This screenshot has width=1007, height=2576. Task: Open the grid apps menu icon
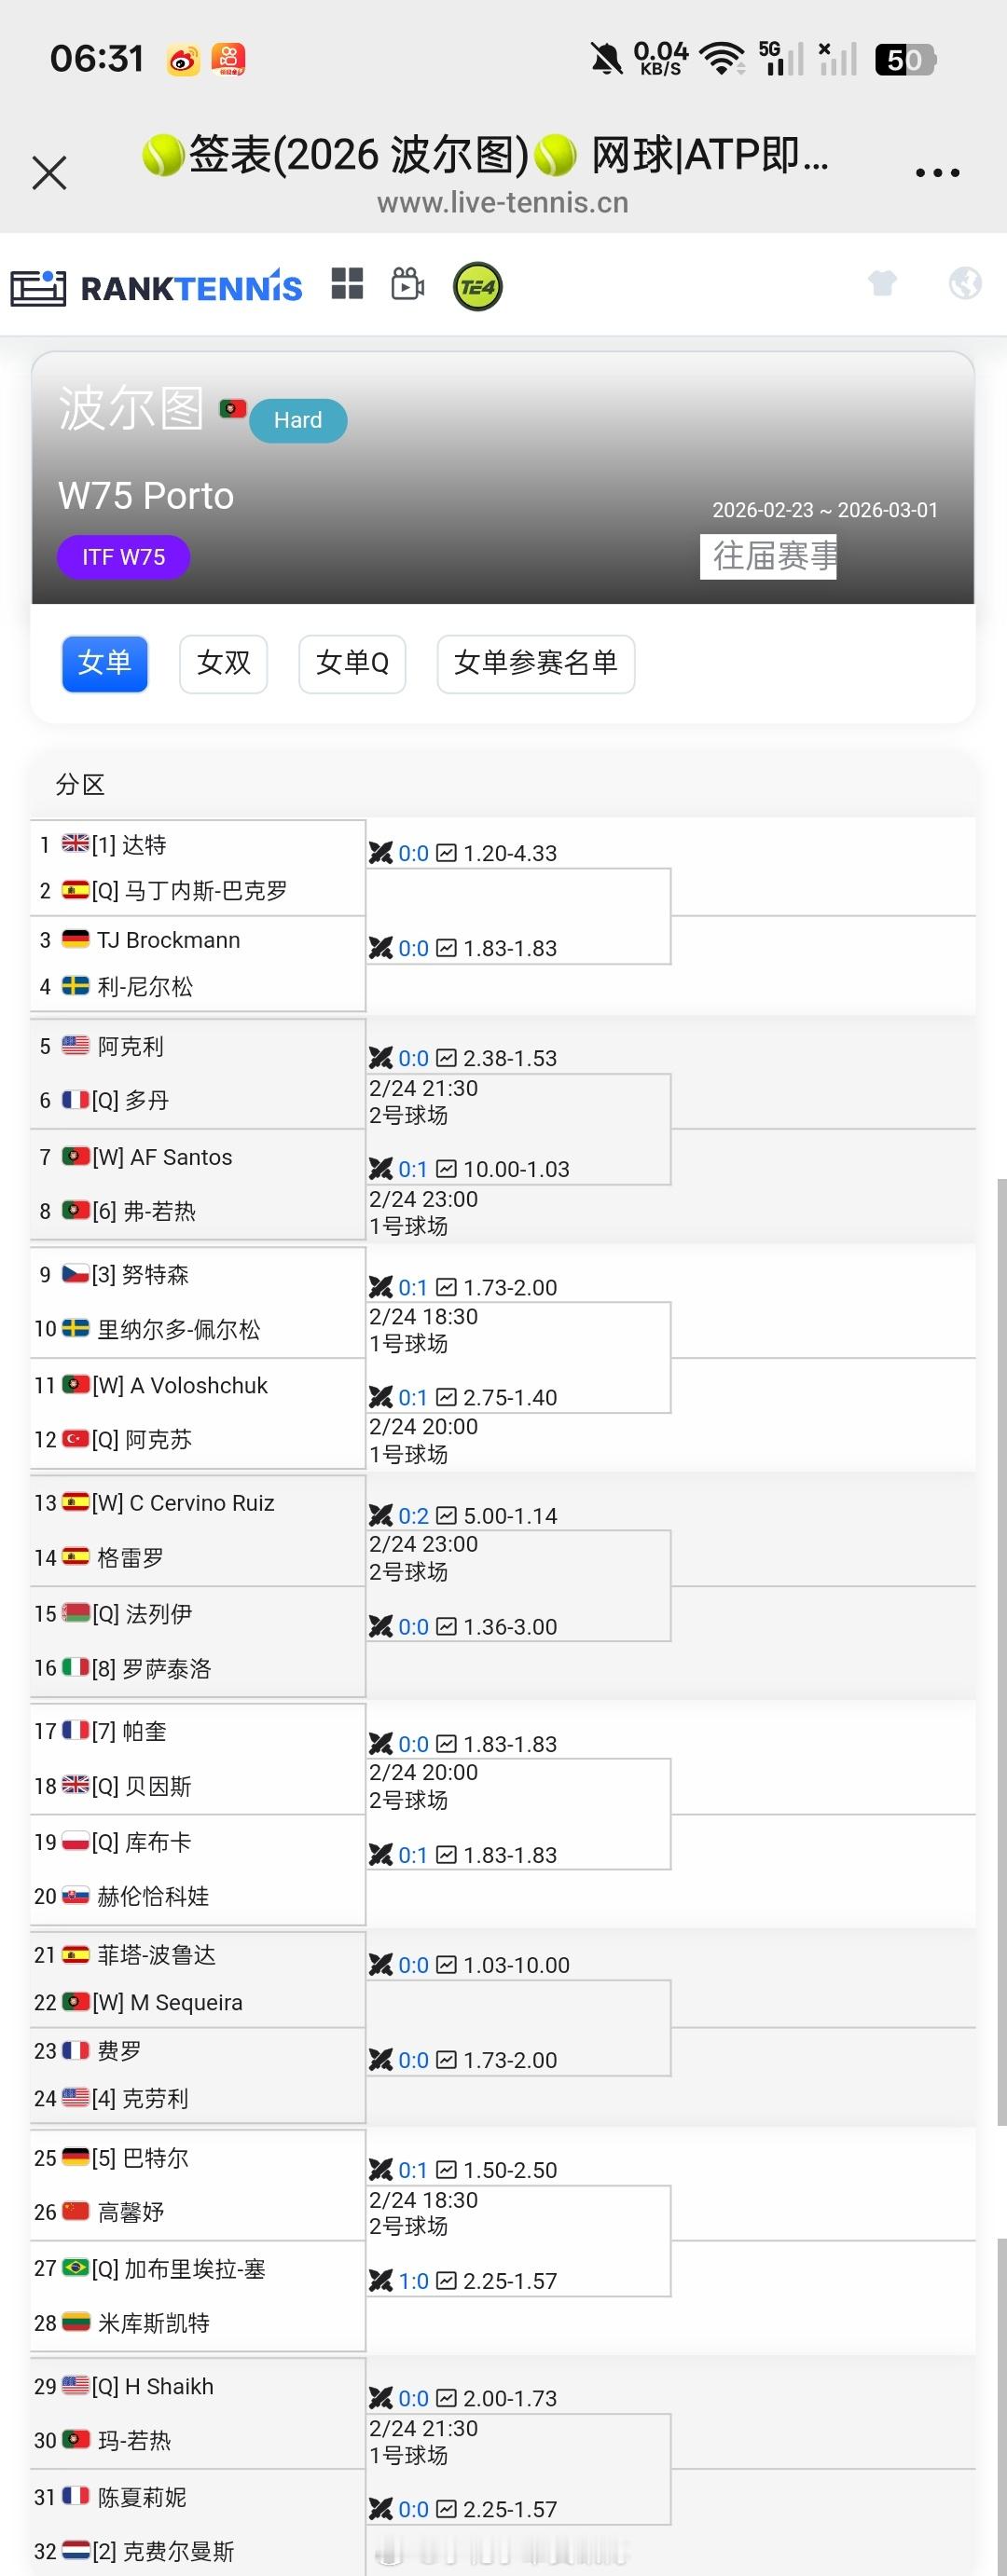point(349,286)
